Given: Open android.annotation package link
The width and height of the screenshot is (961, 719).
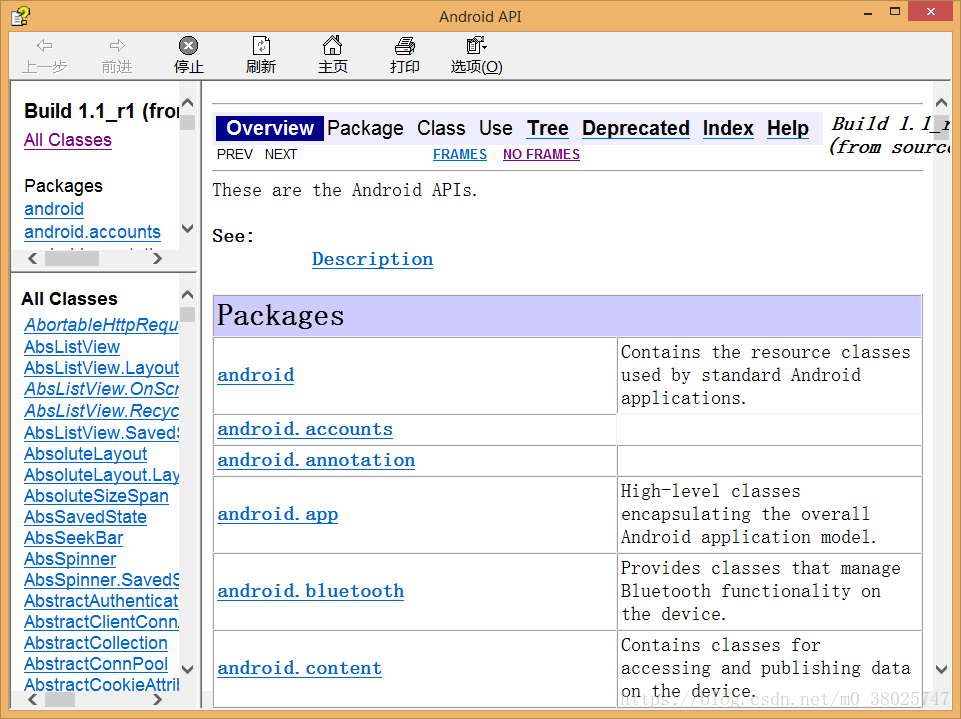Looking at the screenshot, I should (316, 460).
